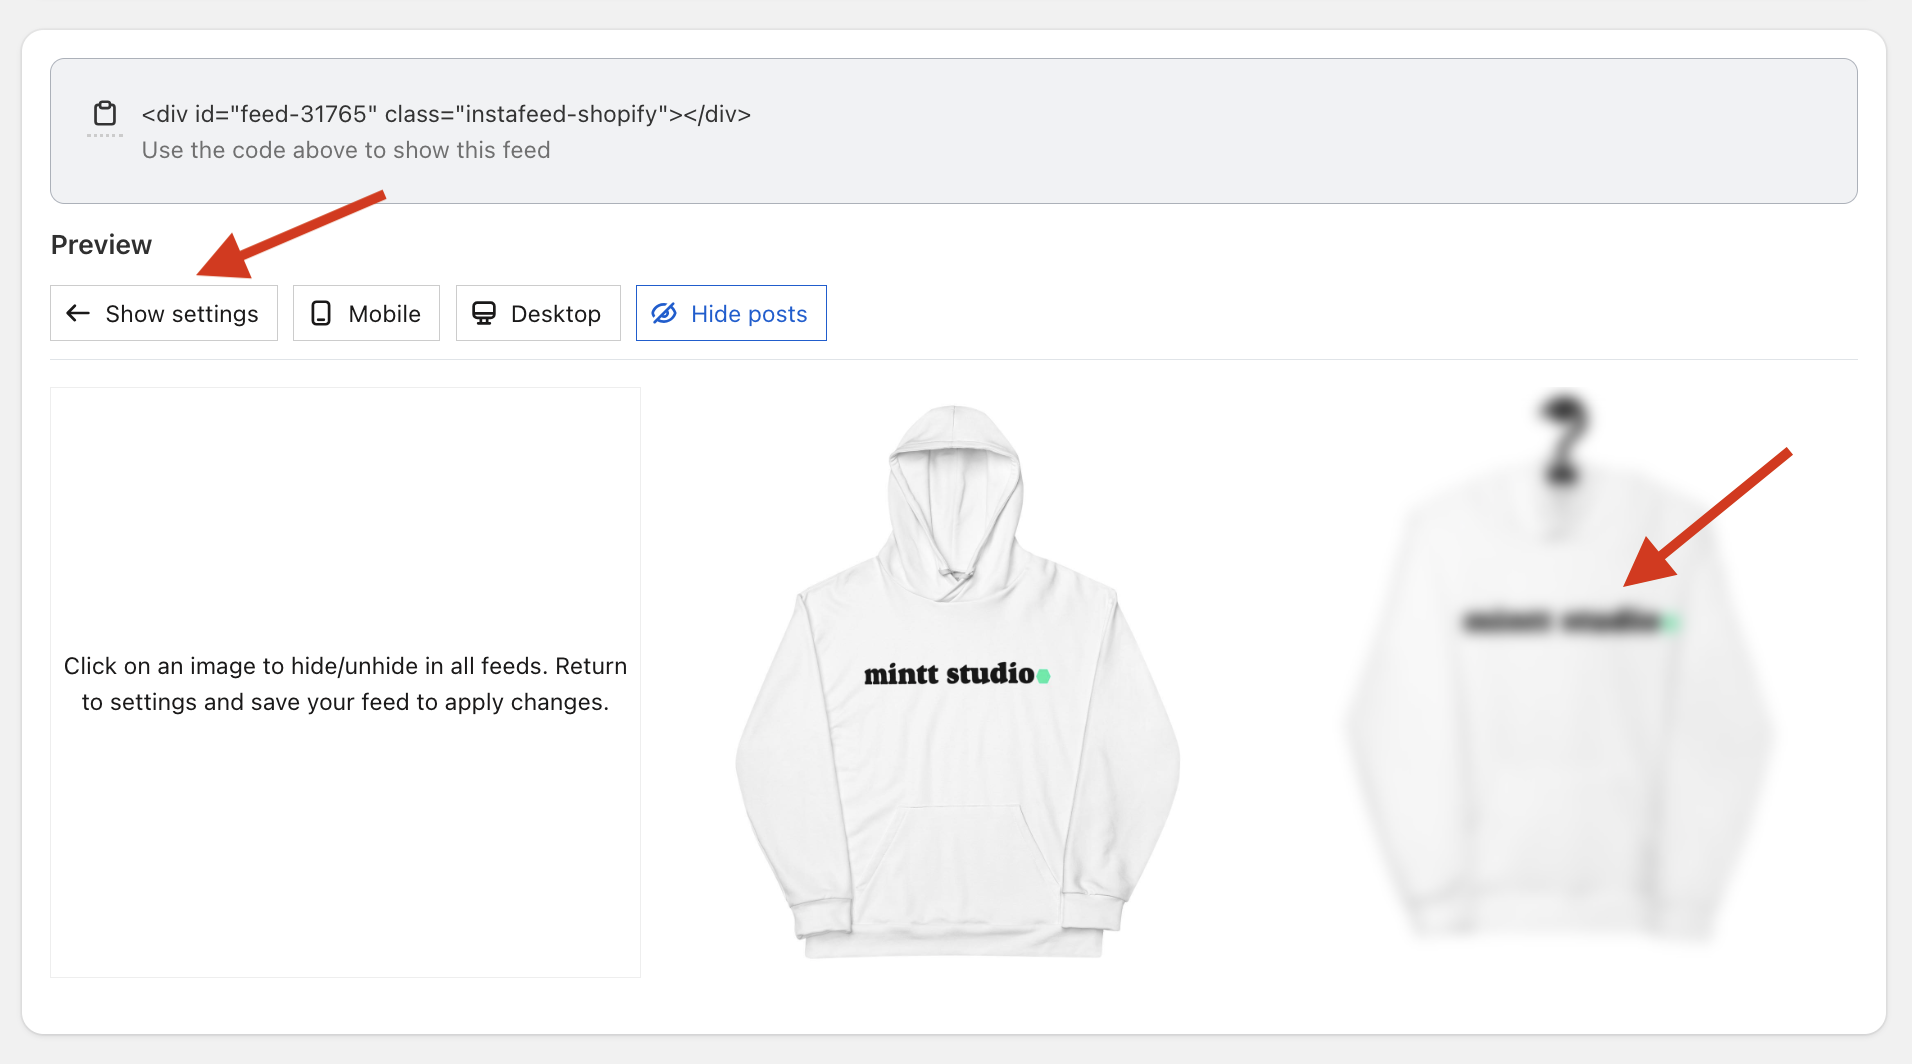Screen dimensions: 1912x1064
Task: Click the Hide posts button
Action: (x=731, y=313)
